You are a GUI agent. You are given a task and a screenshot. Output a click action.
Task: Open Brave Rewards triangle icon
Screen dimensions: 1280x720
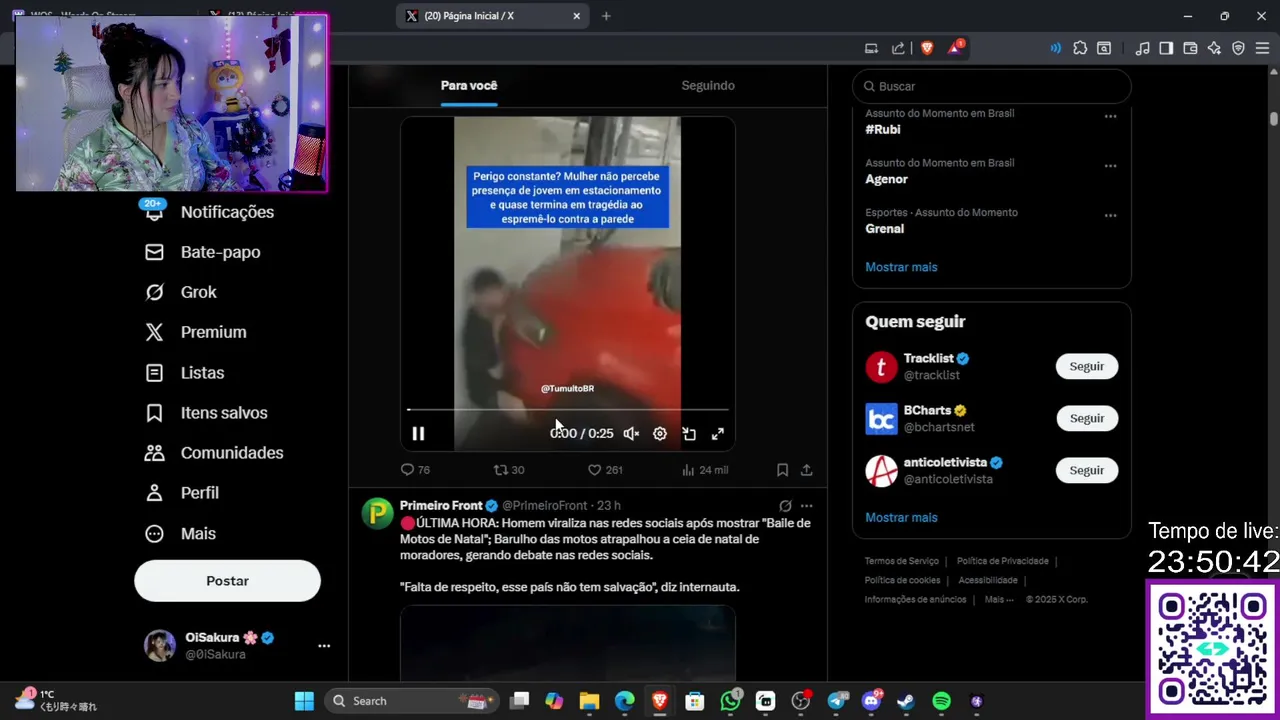(955, 48)
